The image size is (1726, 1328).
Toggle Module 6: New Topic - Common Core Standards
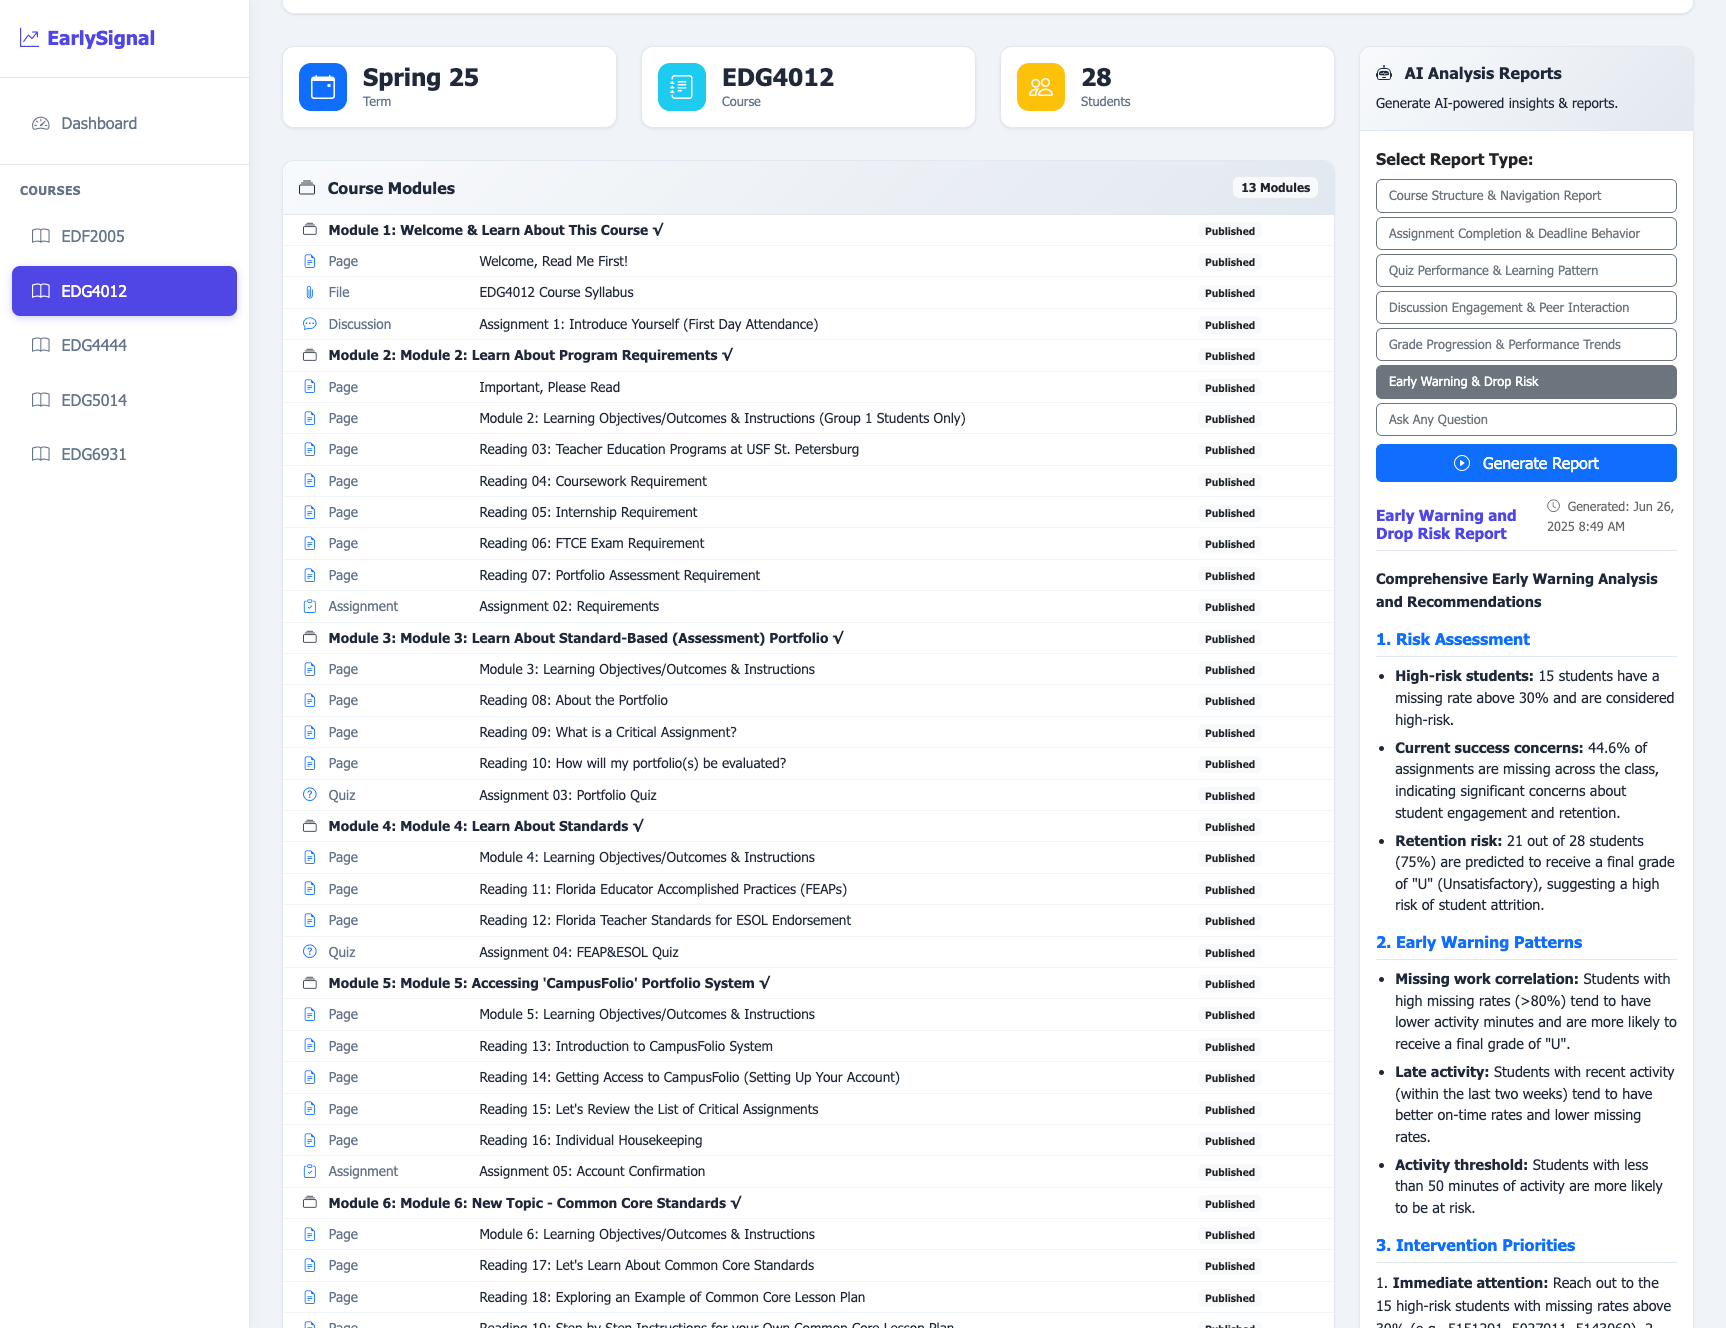(534, 1203)
